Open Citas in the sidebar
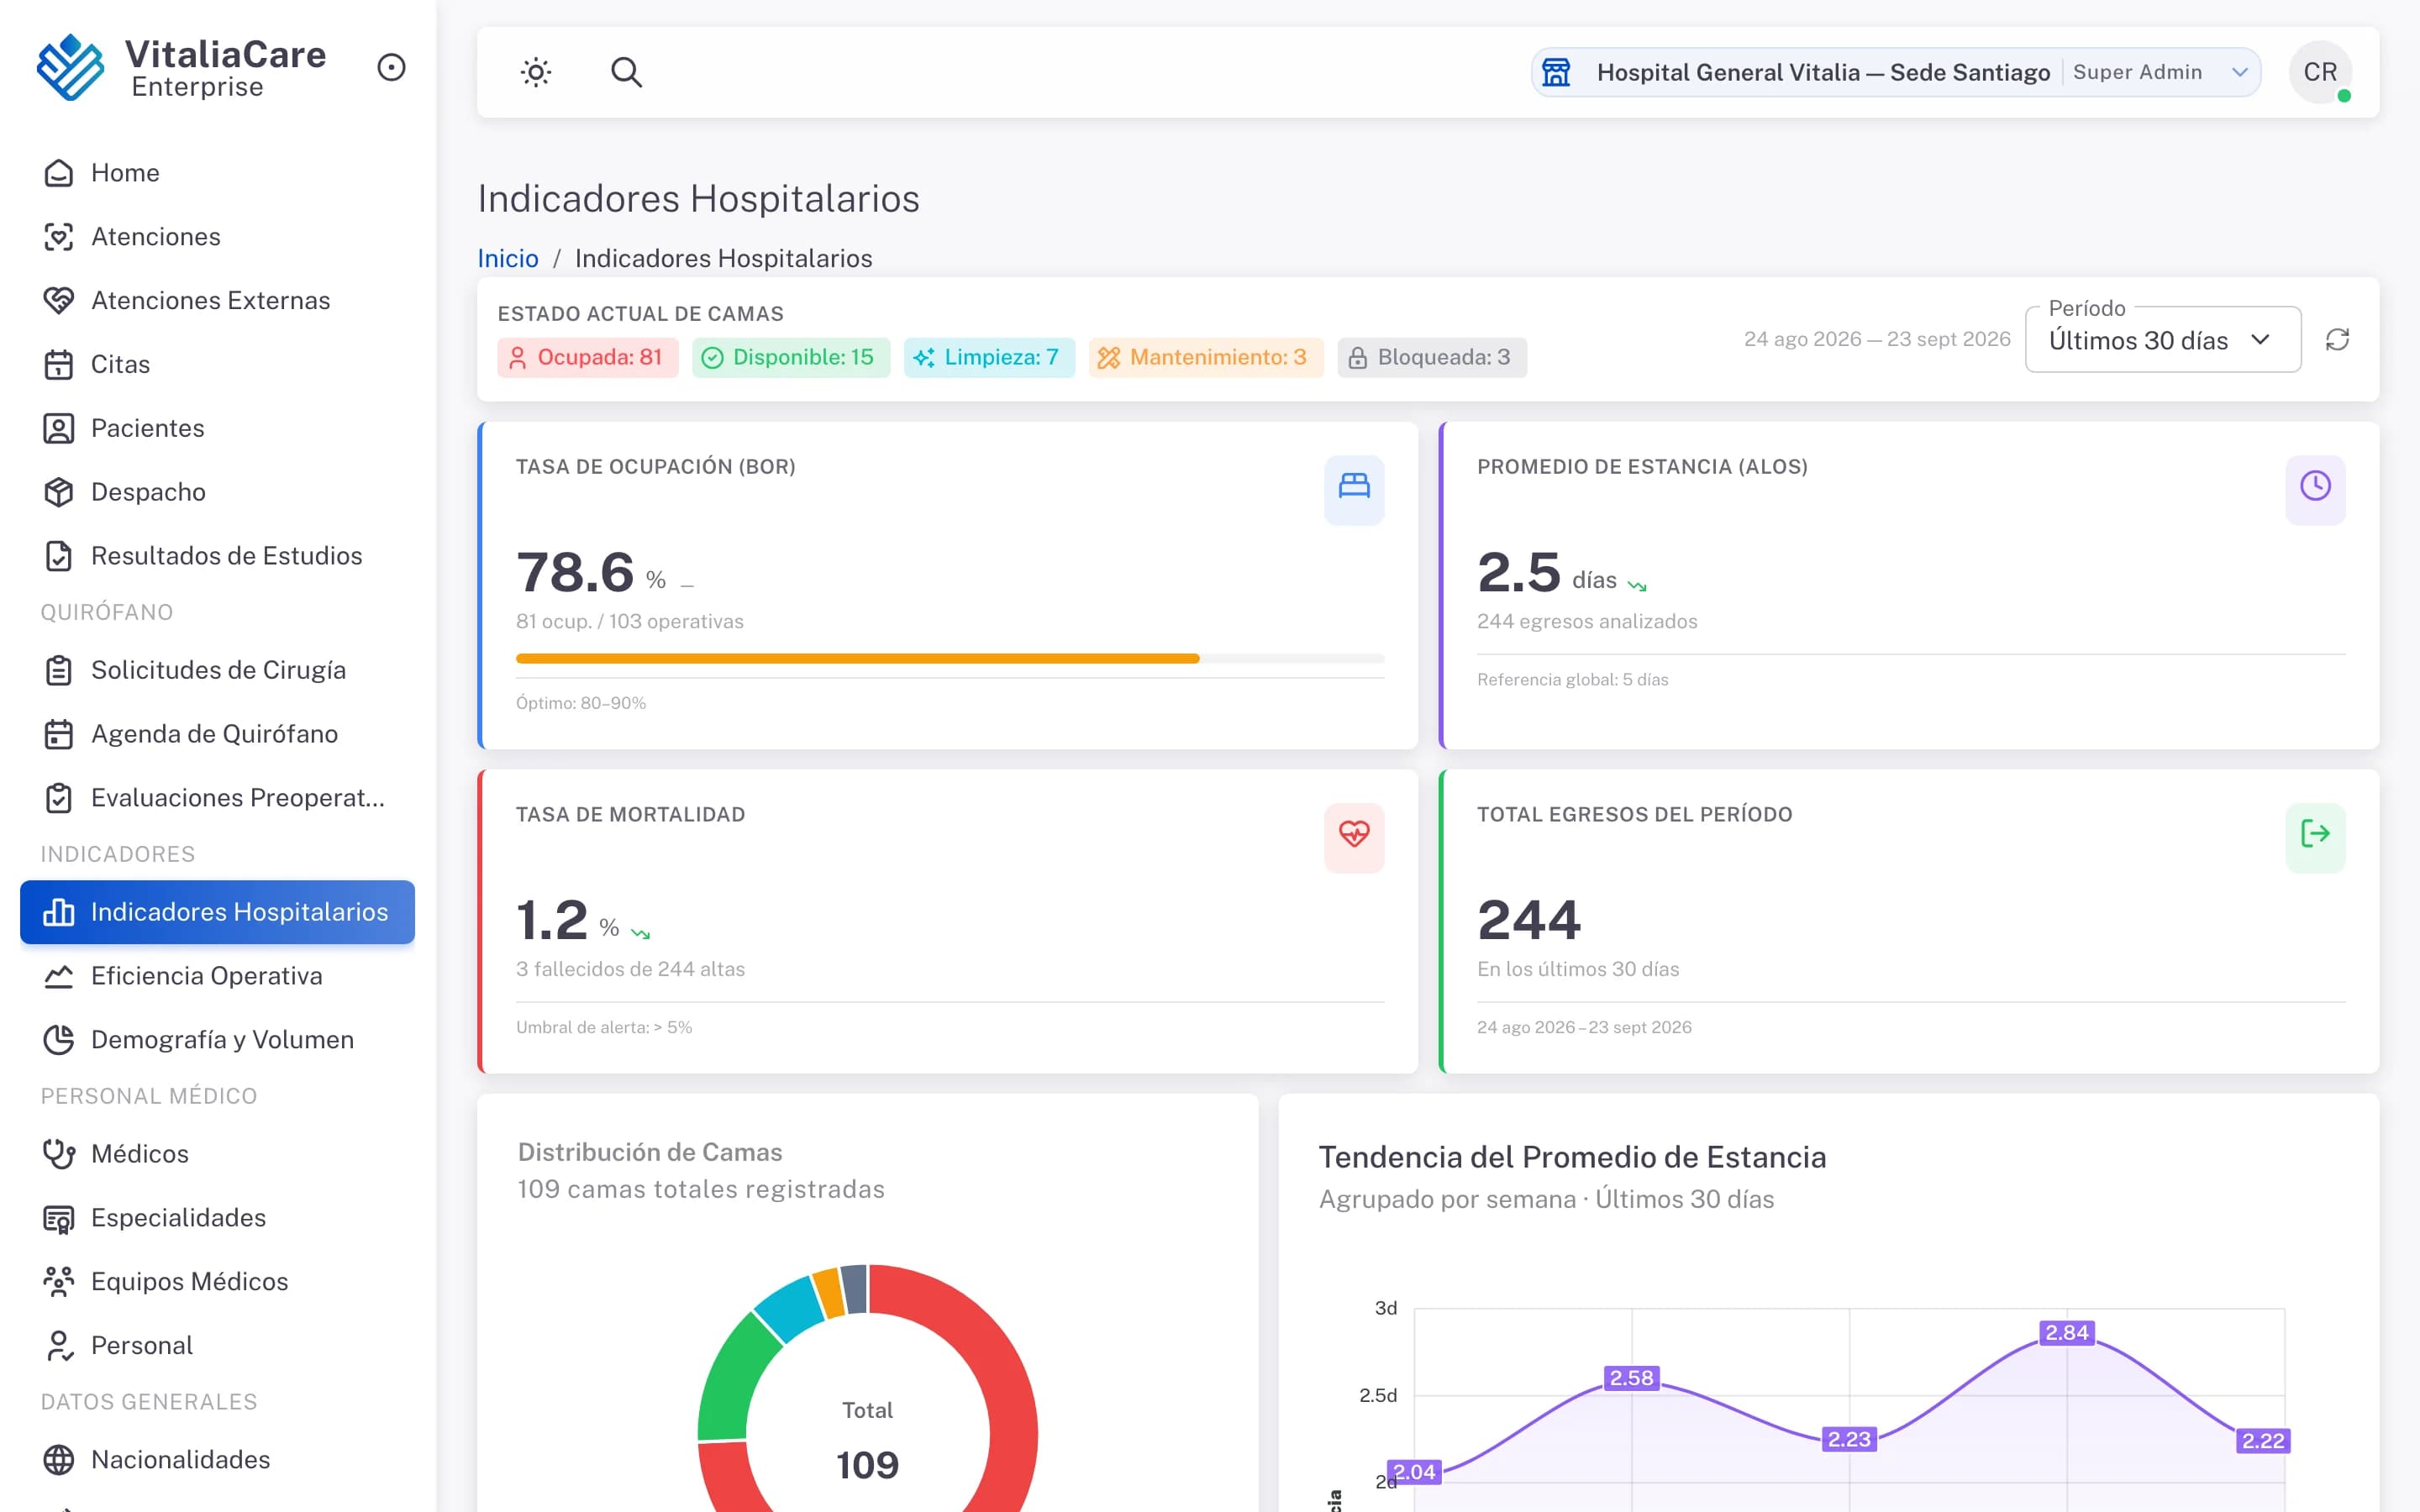This screenshot has height=1512, width=2420. [x=217, y=365]
